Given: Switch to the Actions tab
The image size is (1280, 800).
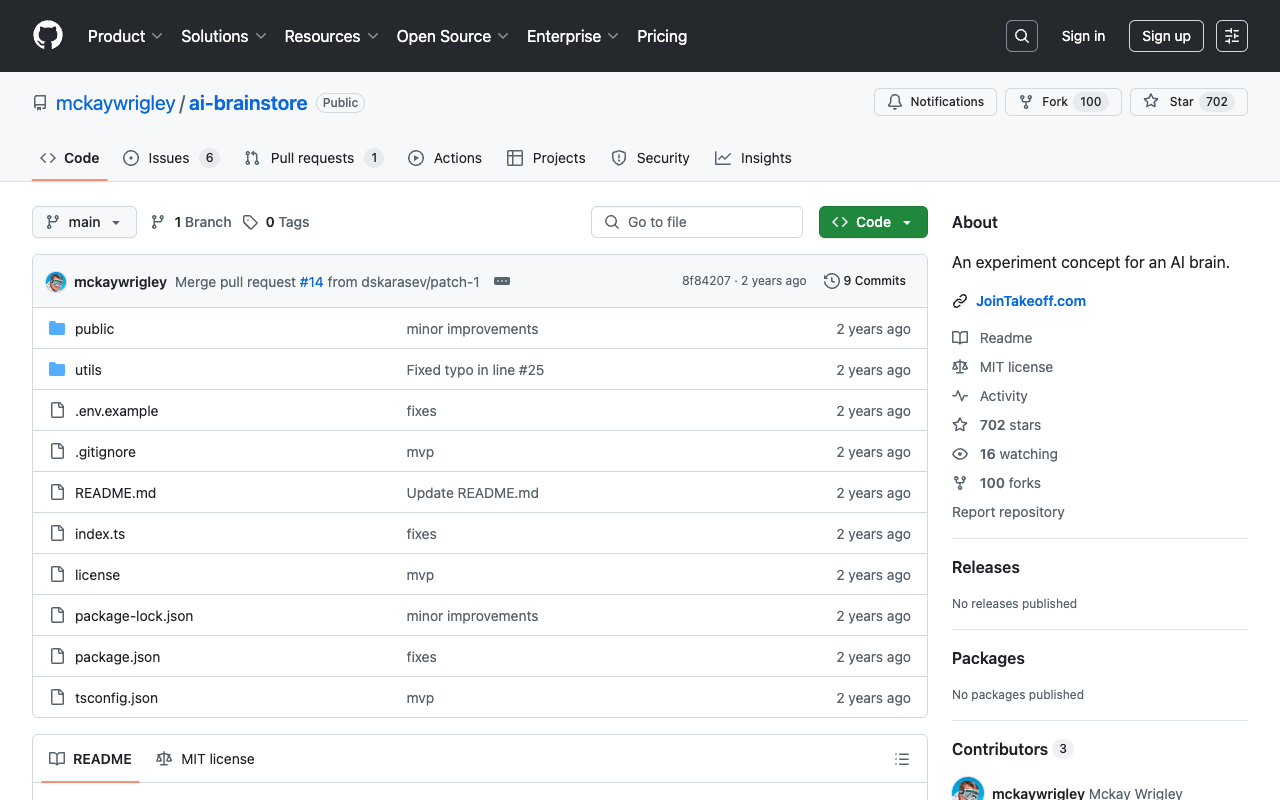Looking at the screenshot, I should [x=445, y=158].
